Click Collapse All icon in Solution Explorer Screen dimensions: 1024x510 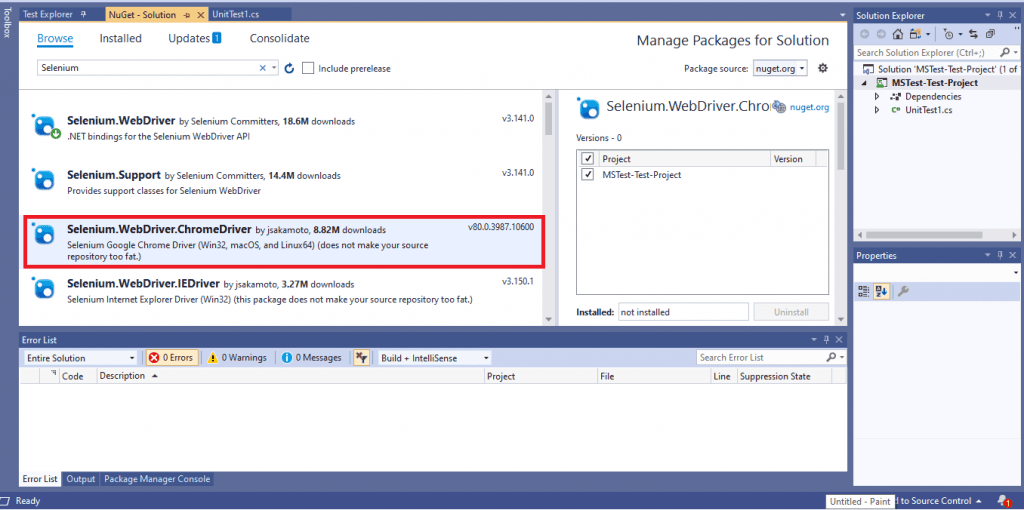(991, 34)
